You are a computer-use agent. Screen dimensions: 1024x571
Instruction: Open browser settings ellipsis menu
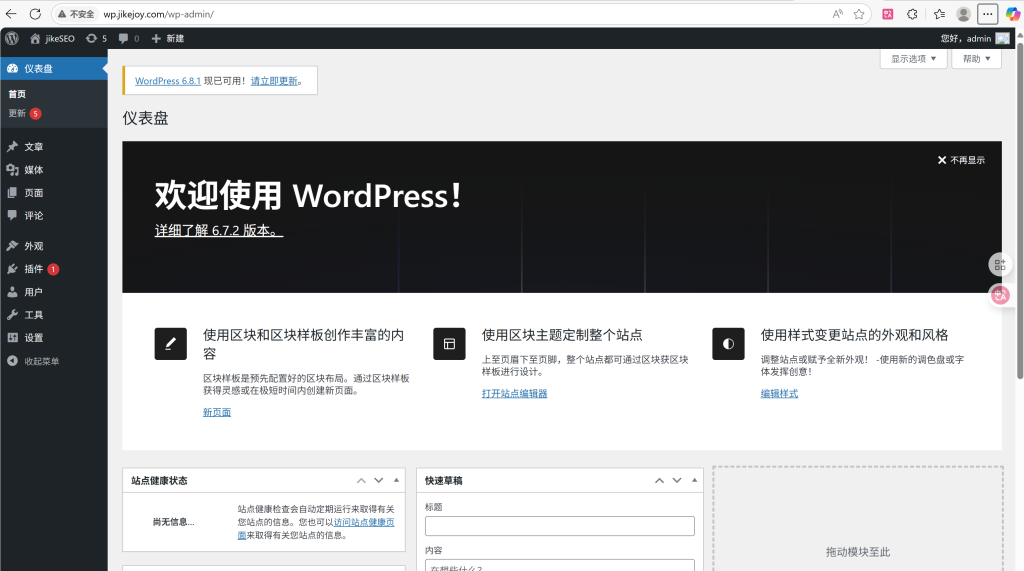(987, 14)
